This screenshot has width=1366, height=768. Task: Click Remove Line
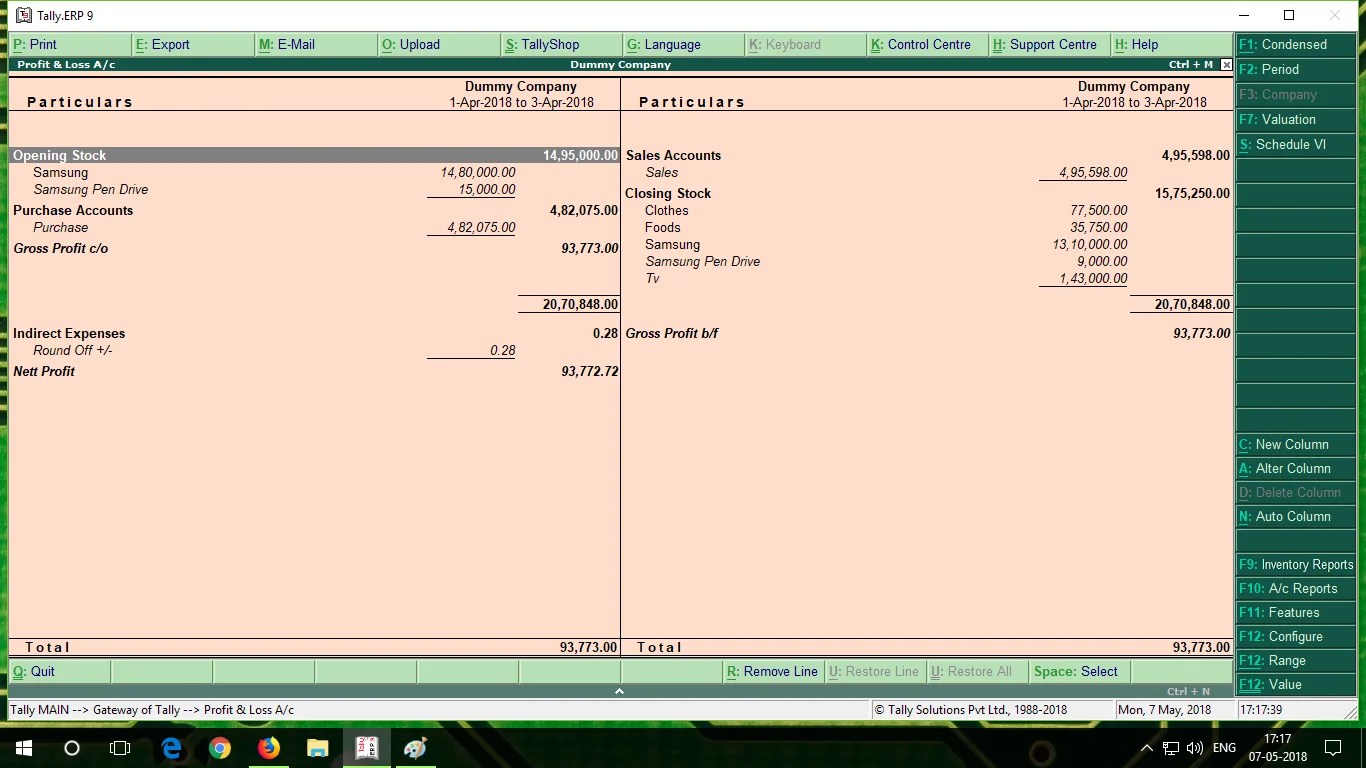click(x=774, y=672)
